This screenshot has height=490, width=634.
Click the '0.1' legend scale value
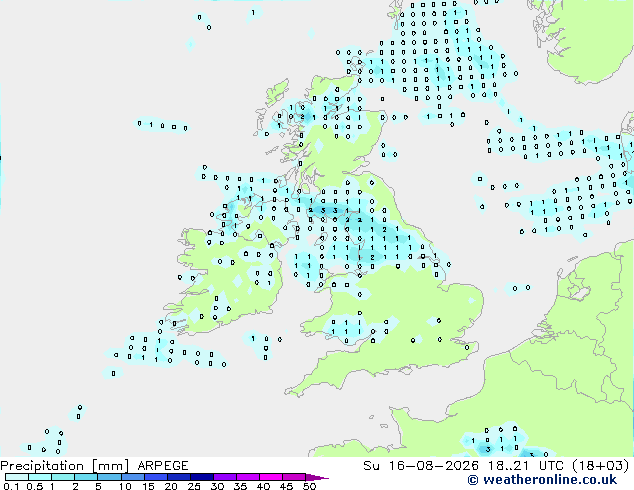pyautogui.click(x=11, y=486)
